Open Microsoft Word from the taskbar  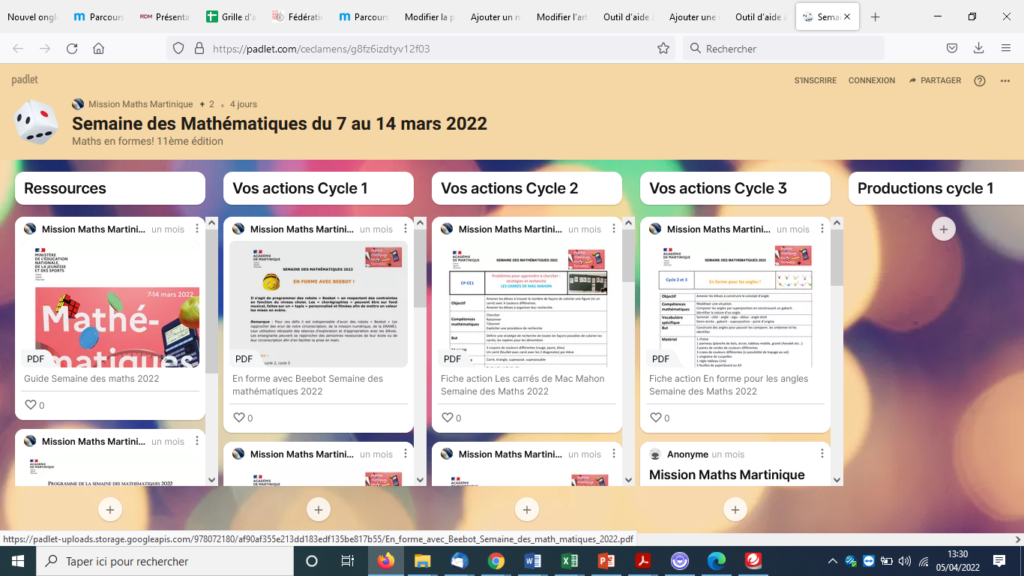(x=533, y=561)
